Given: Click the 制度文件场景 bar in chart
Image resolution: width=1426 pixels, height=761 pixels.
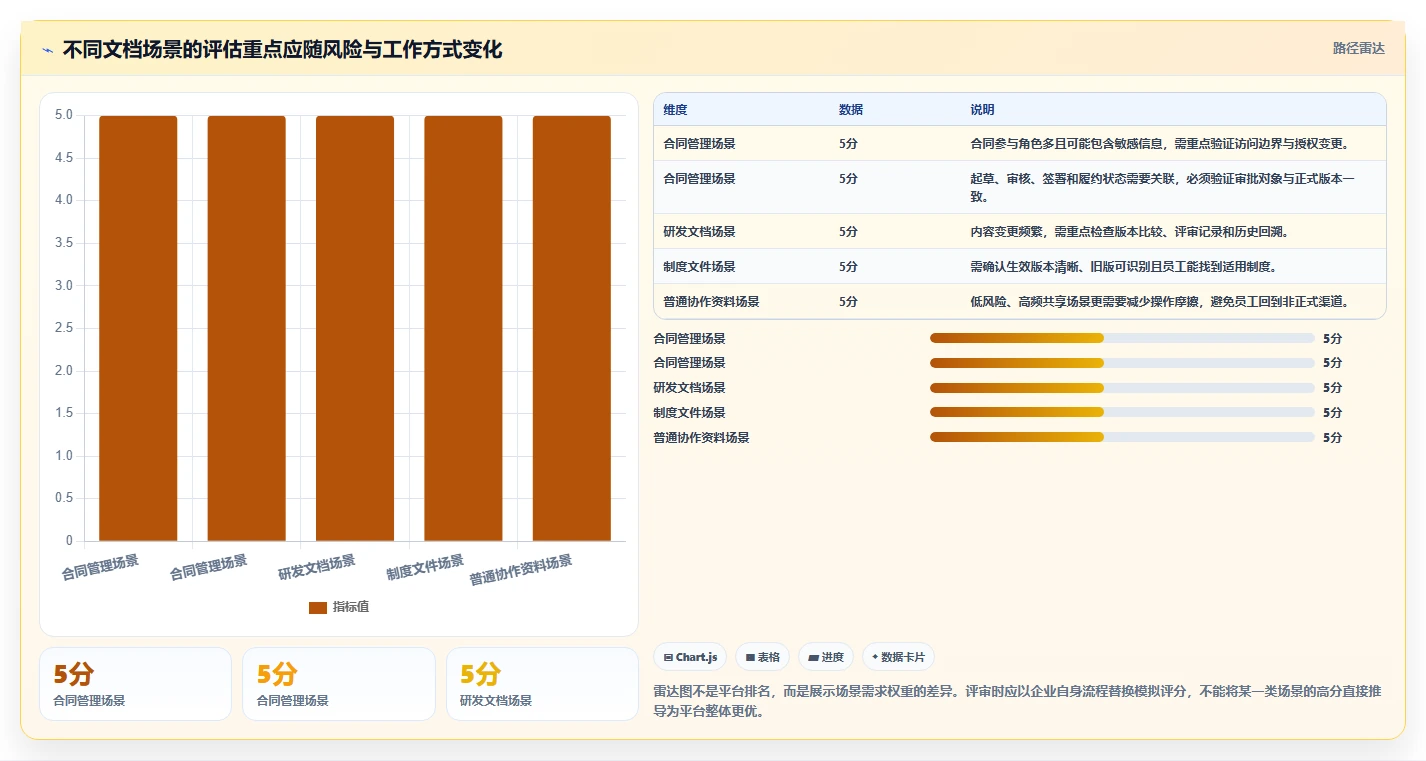Looking at the screenshot, I should tap(463, 328).
